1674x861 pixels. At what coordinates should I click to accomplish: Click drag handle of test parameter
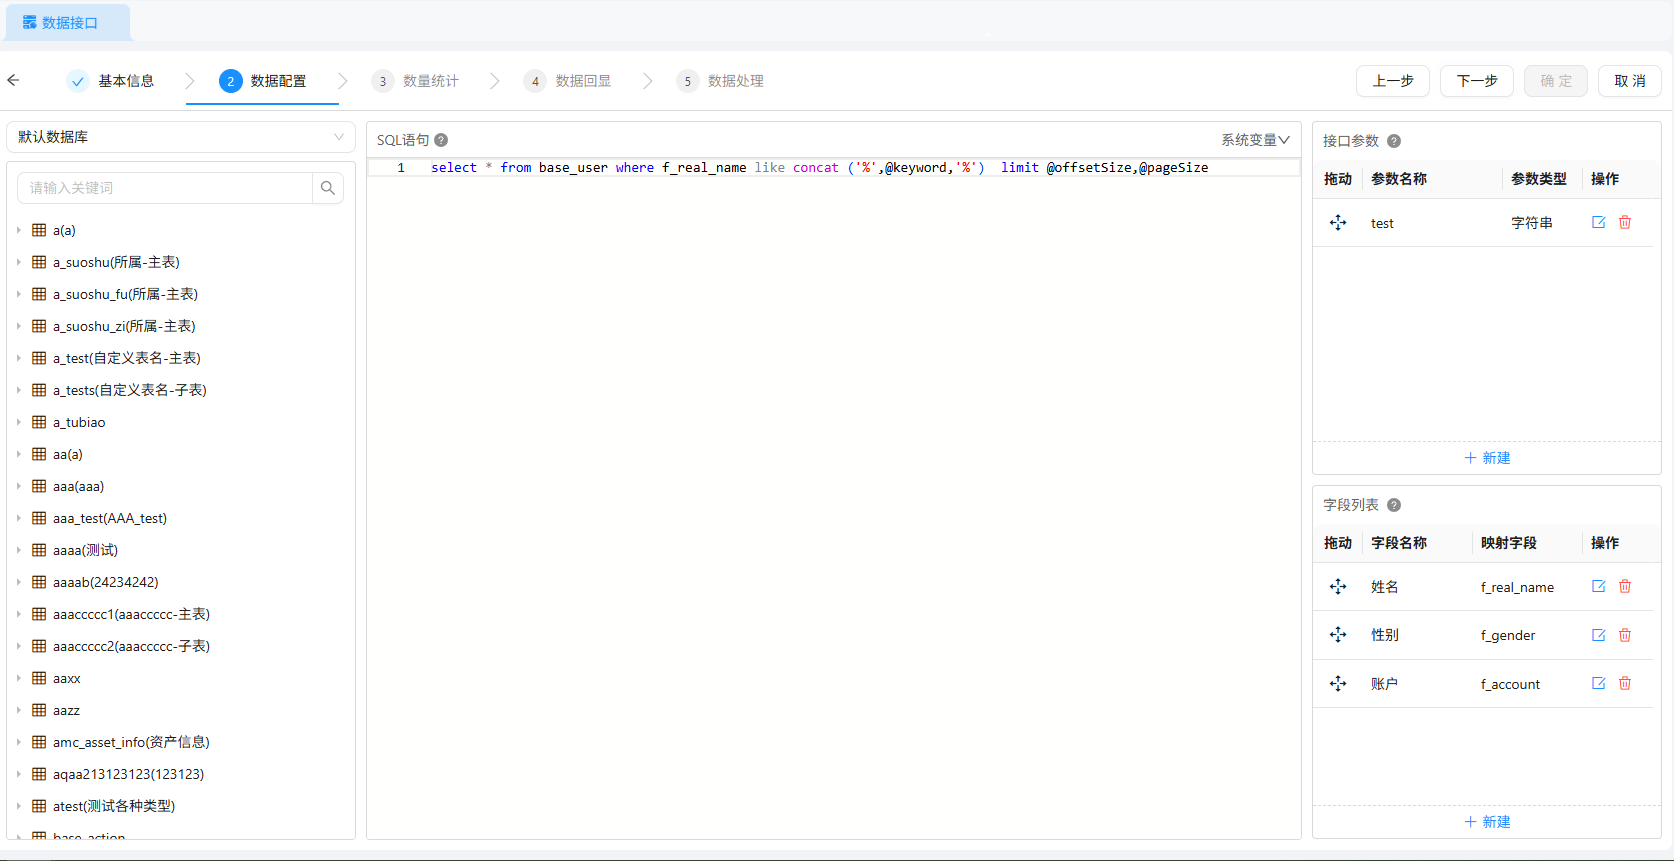pos(1338,223)
